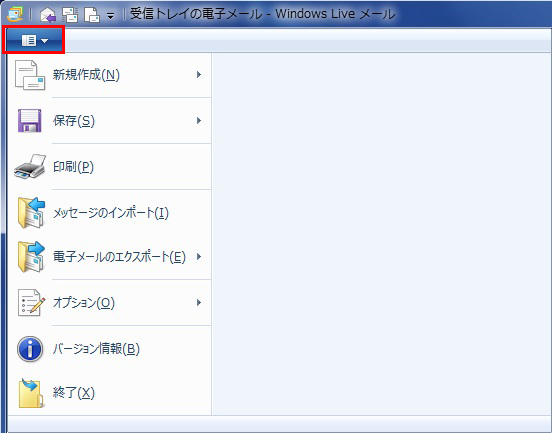The width and height of the screenshot is (552, 433).
Task: Open the blue application menu button
Action: pos(33,40)
